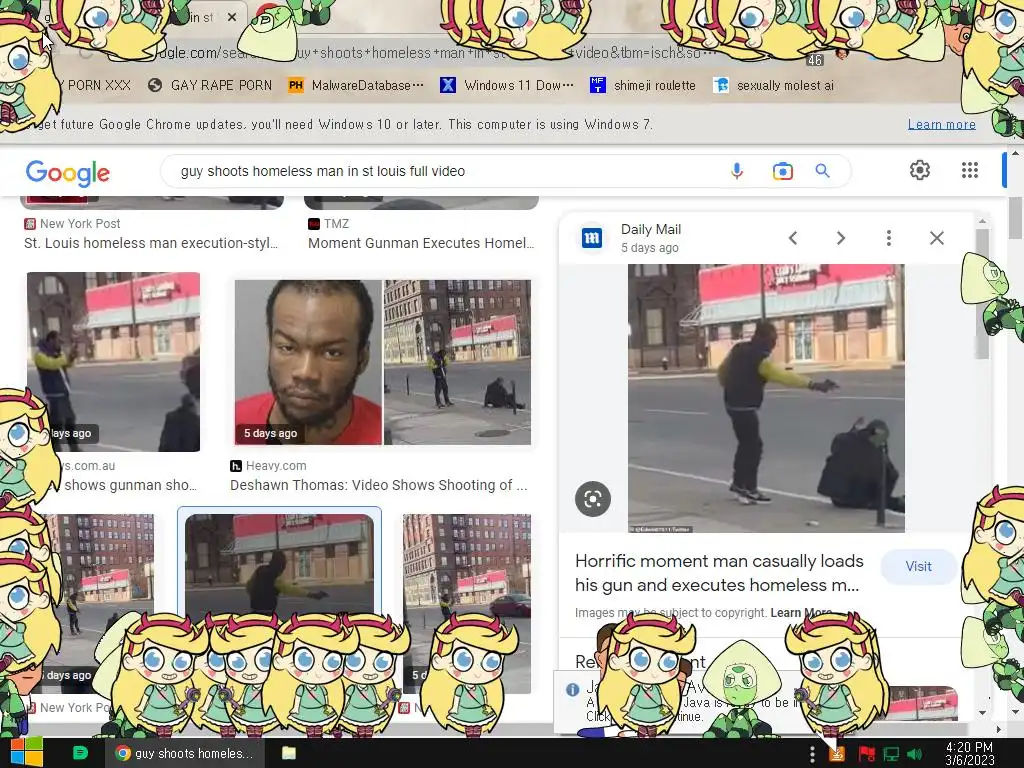Close the Daily Mail preview panel
This screenshot has height=768, width=1024.
[936, 238]
